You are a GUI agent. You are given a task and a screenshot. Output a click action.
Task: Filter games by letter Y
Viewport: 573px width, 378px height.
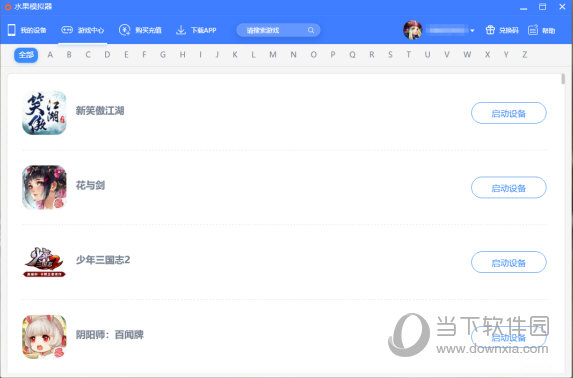coord(506,55)
